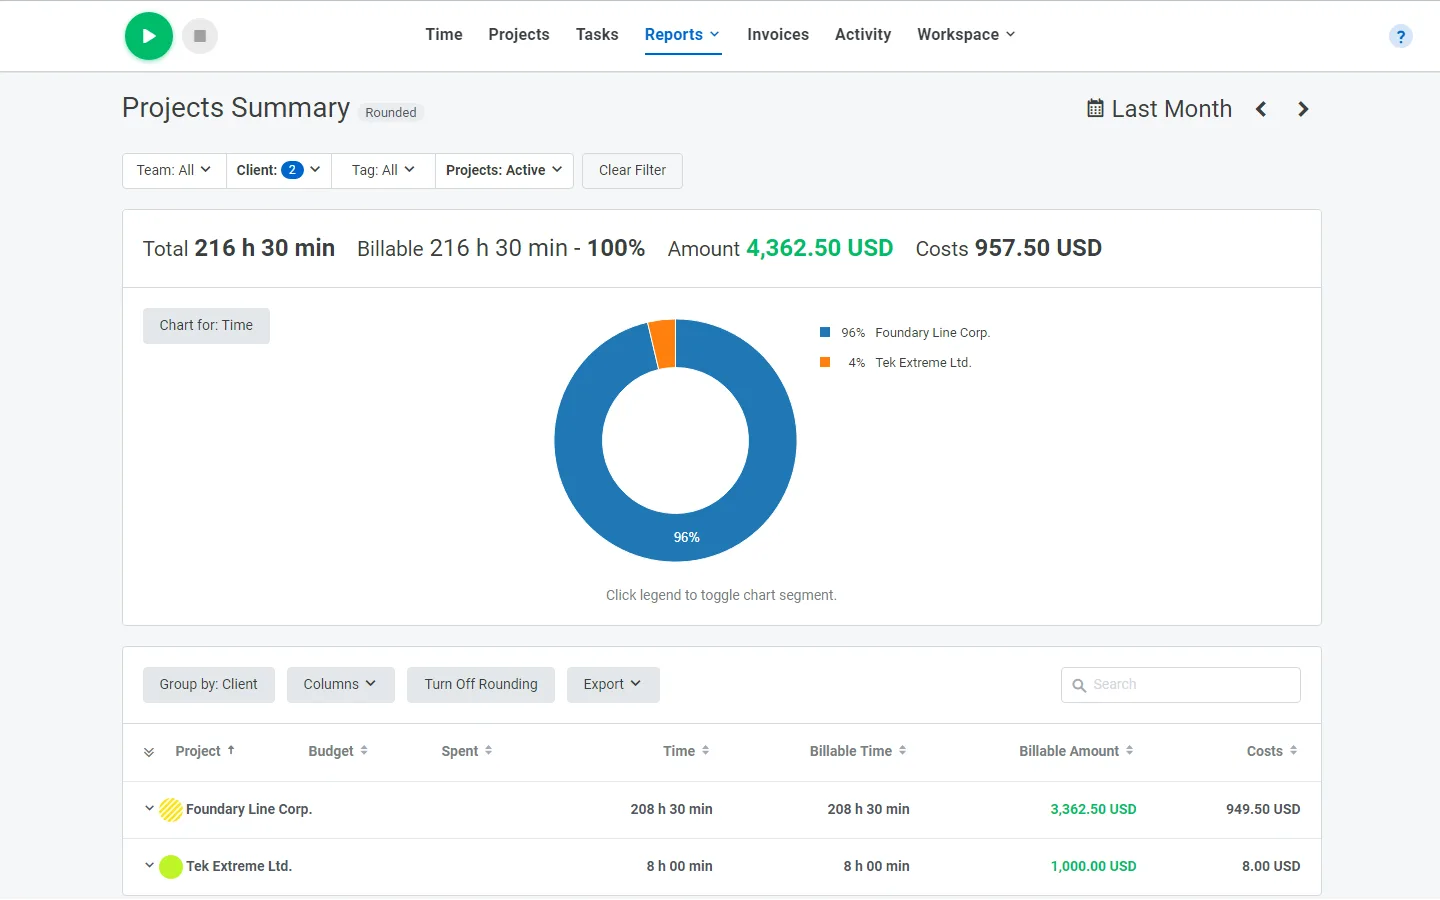This screenshot has width=1440, height=900.
Task: Click Chart for: Time button
Action: tap(206, 326)
